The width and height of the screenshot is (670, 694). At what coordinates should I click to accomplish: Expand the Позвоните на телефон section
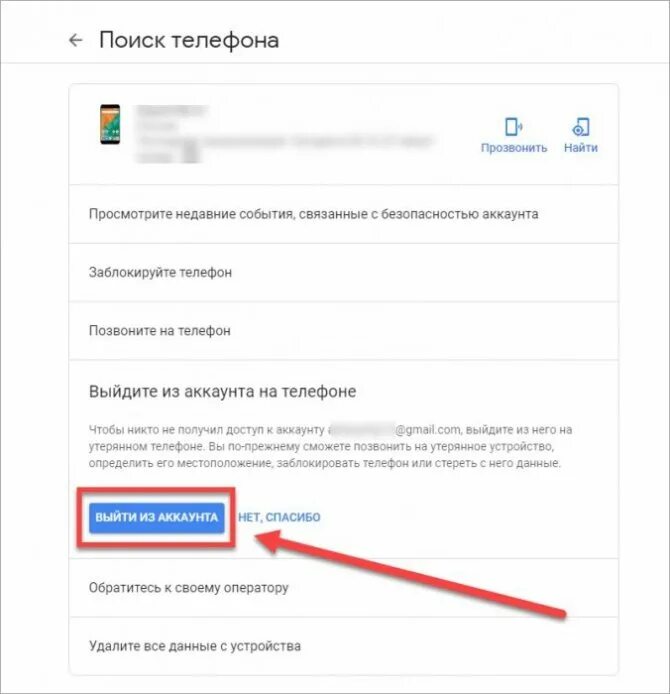343,331
